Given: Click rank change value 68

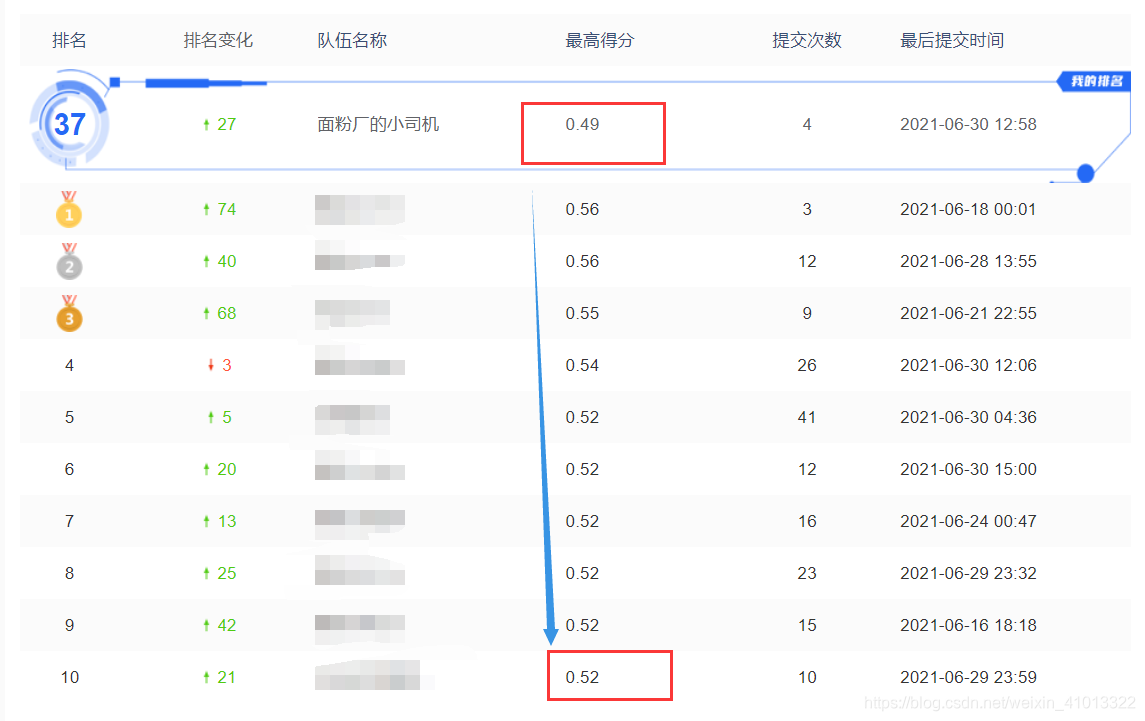Looking at the screenshot, I should [x=226, y=313].
